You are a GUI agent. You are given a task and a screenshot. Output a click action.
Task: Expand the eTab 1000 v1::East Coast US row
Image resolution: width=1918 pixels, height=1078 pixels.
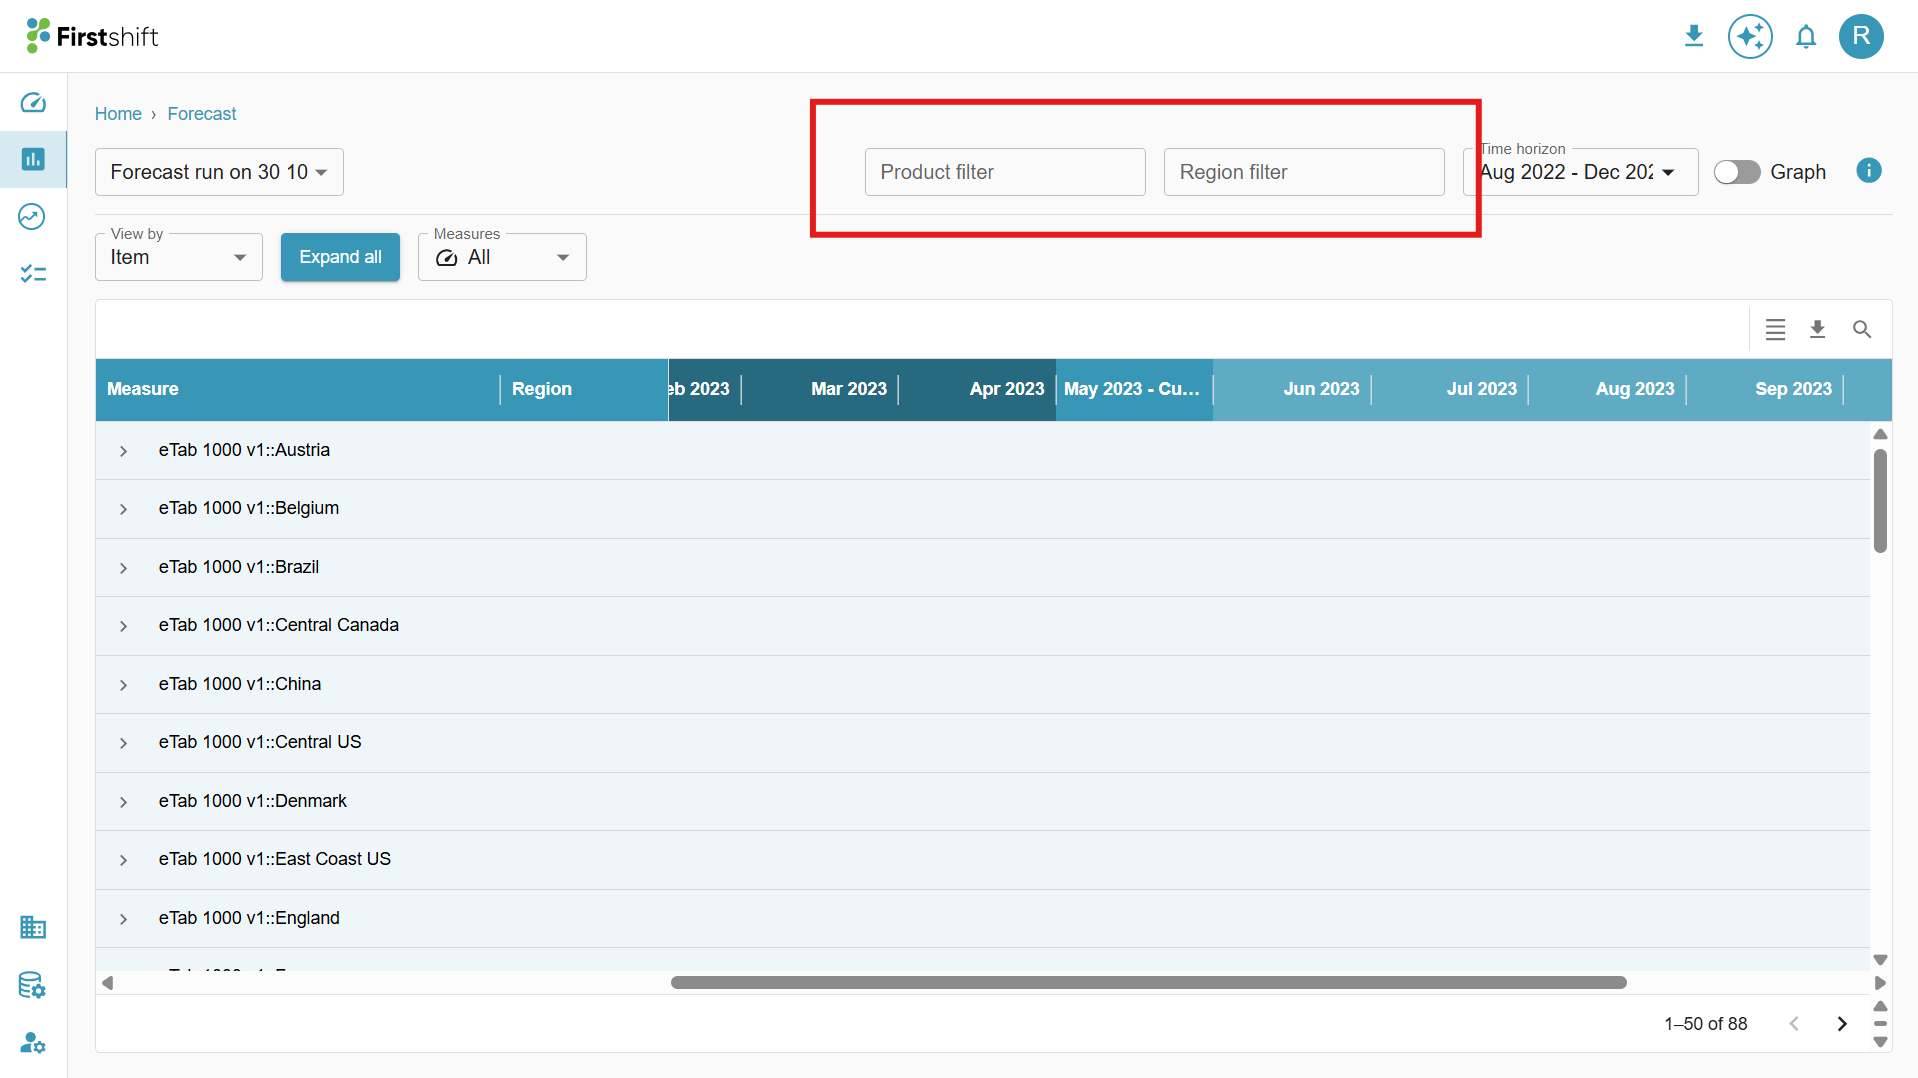pos(123,860)
